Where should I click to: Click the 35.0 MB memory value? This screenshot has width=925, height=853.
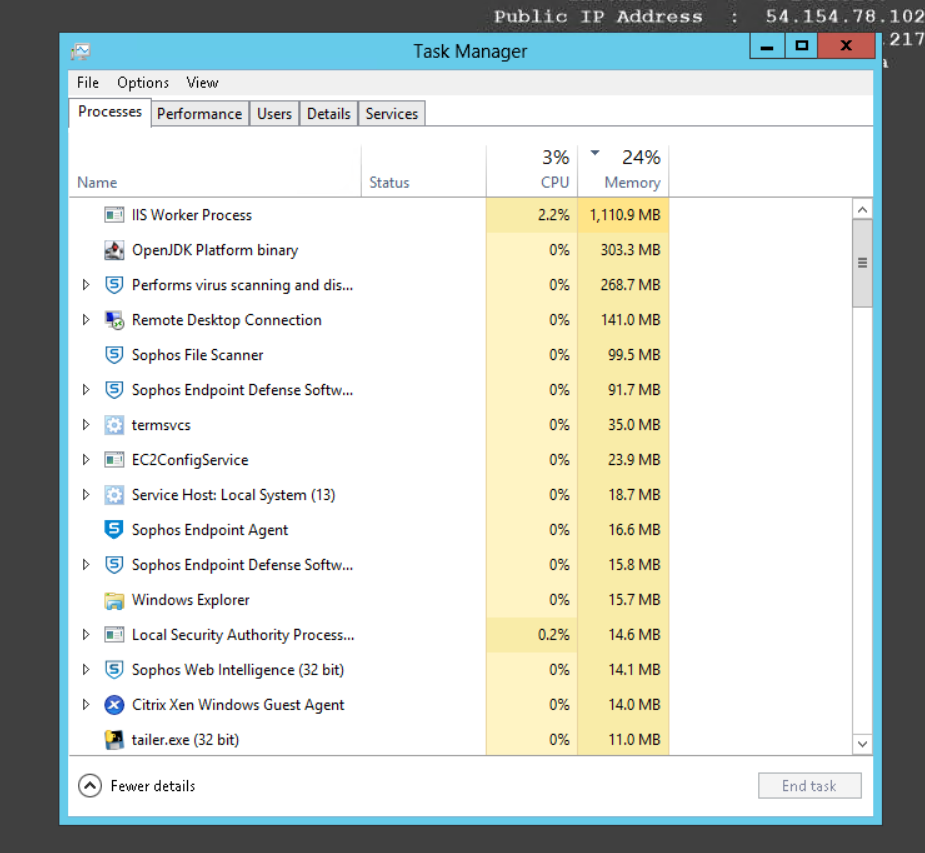point(634,425)
